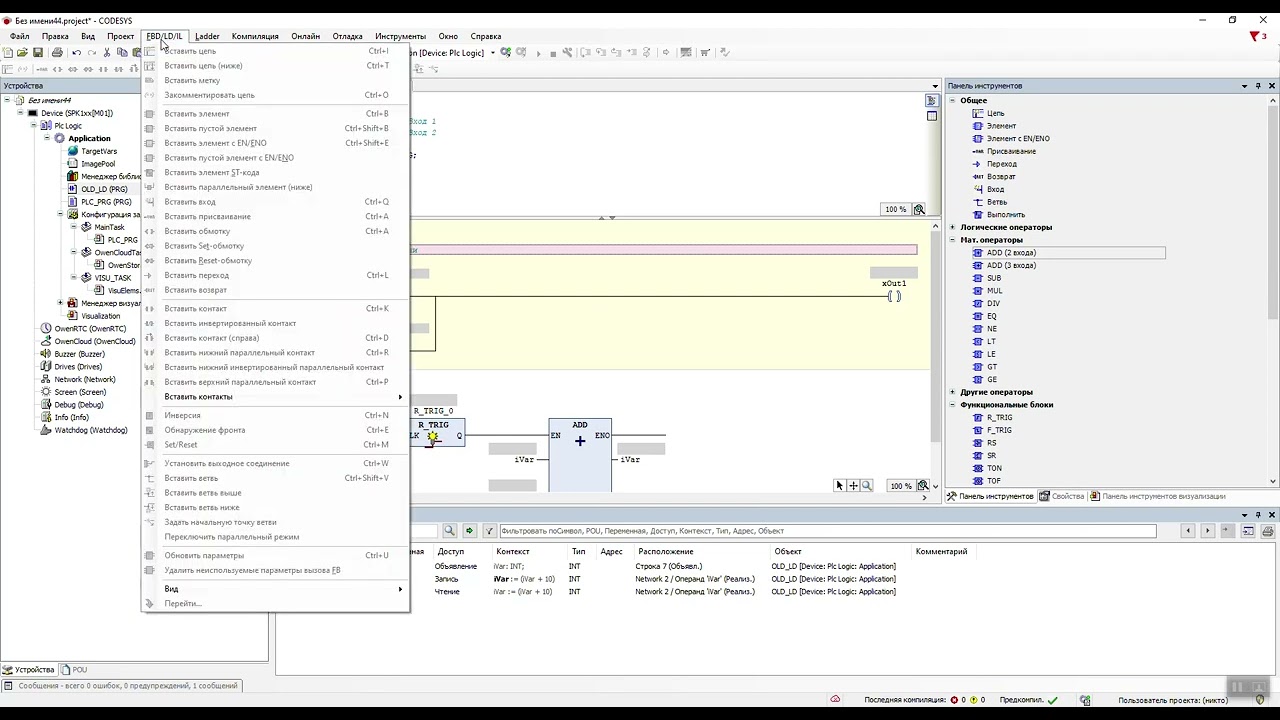
Task: Click the Undo arrow icon
Action: (76, 52)
